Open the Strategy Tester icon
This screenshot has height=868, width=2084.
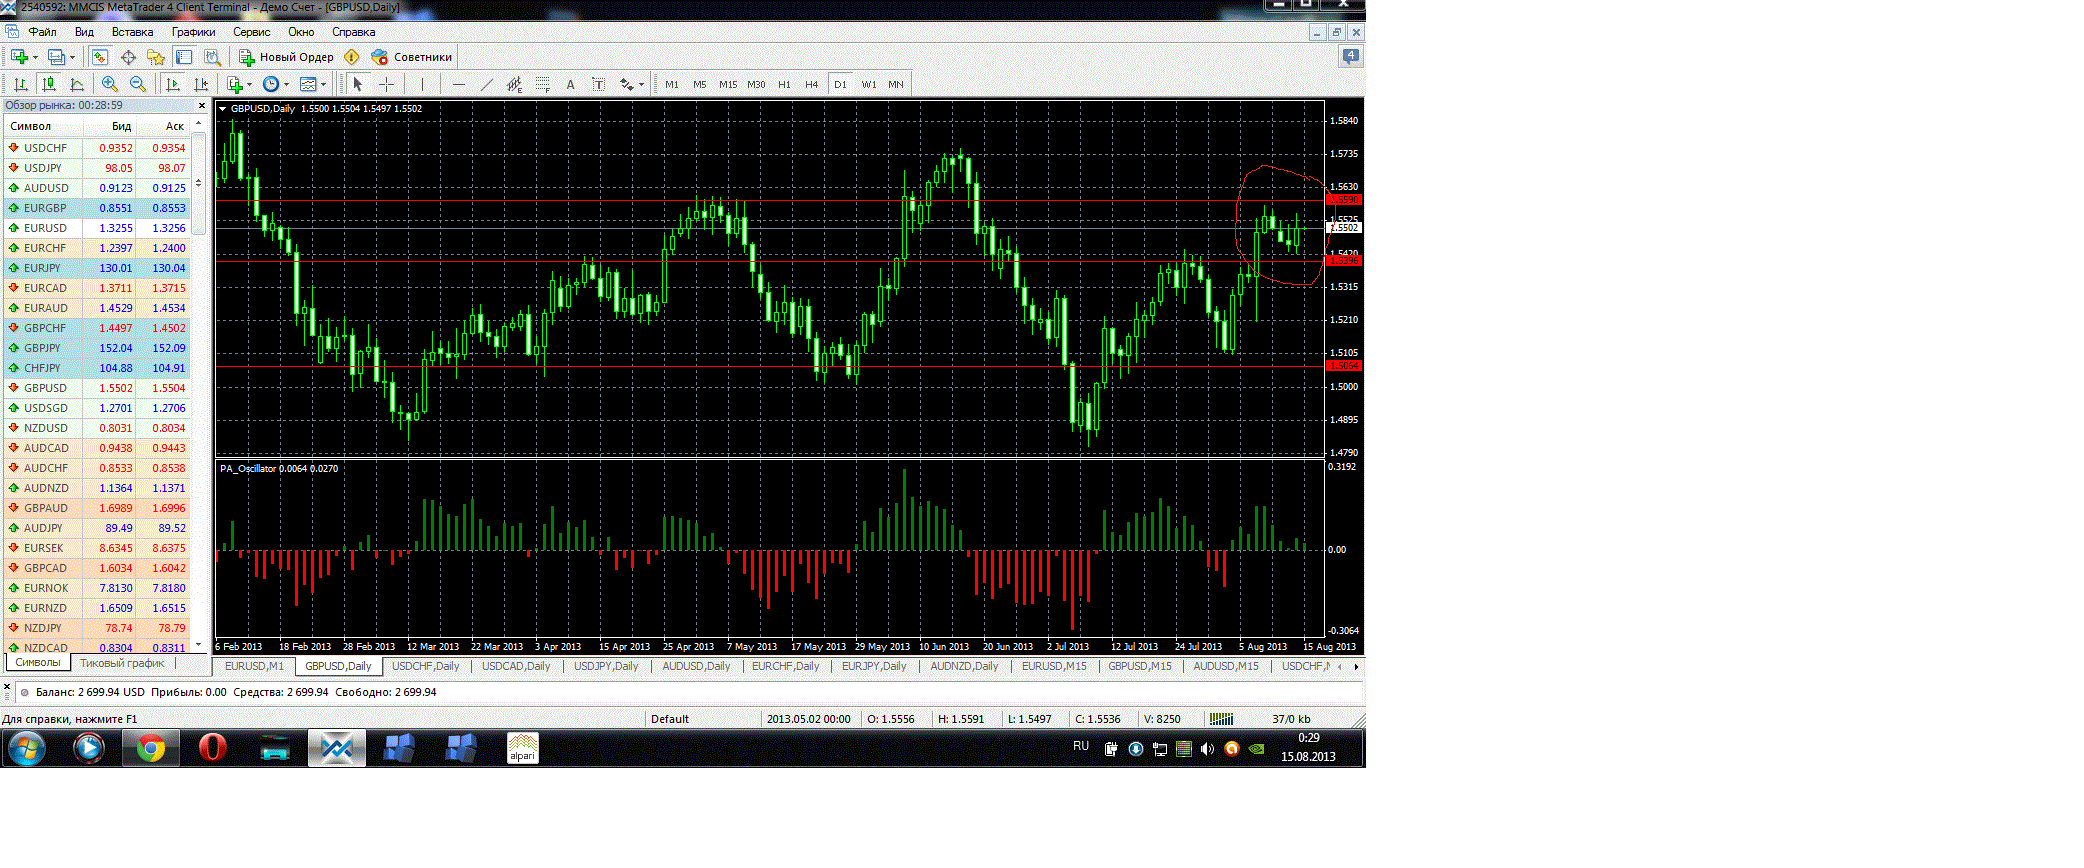pyautogui.click(x=212, y=57)
